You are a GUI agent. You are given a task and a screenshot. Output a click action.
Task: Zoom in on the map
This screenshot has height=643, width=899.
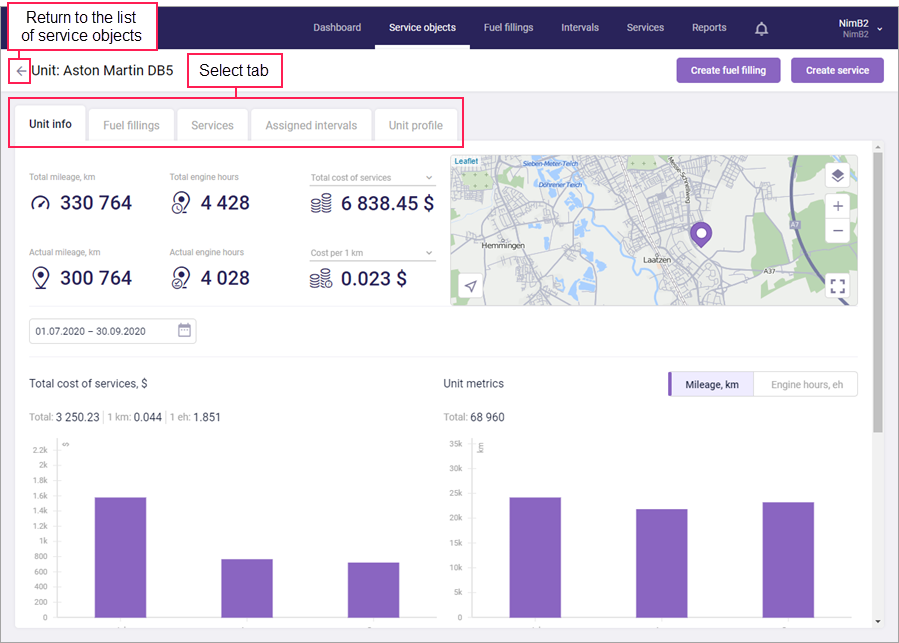[837, 207]
